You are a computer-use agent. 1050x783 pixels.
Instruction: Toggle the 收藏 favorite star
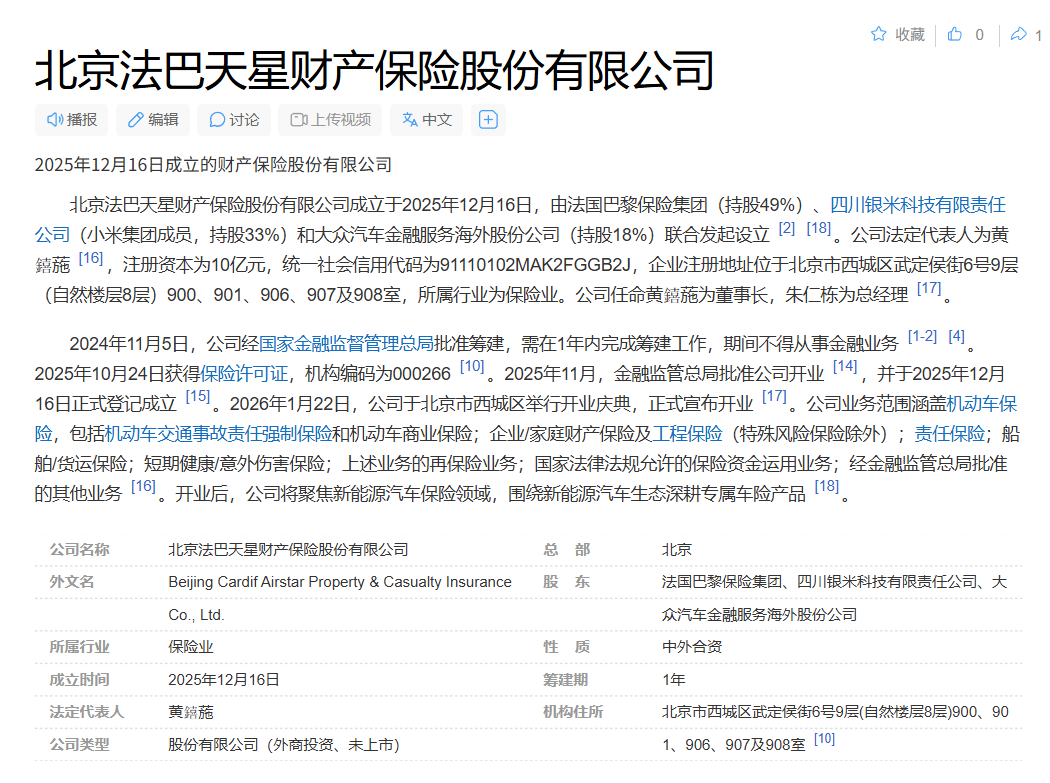click(880, 34)
